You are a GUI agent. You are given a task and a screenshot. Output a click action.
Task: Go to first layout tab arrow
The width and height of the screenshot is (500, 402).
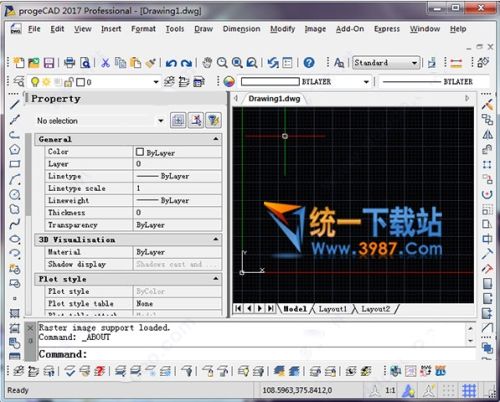[x=238, y=309]
